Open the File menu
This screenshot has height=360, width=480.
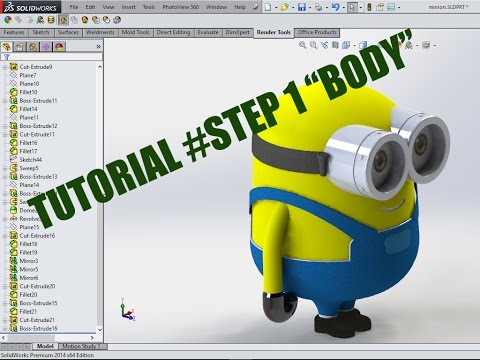pos(74,7)
